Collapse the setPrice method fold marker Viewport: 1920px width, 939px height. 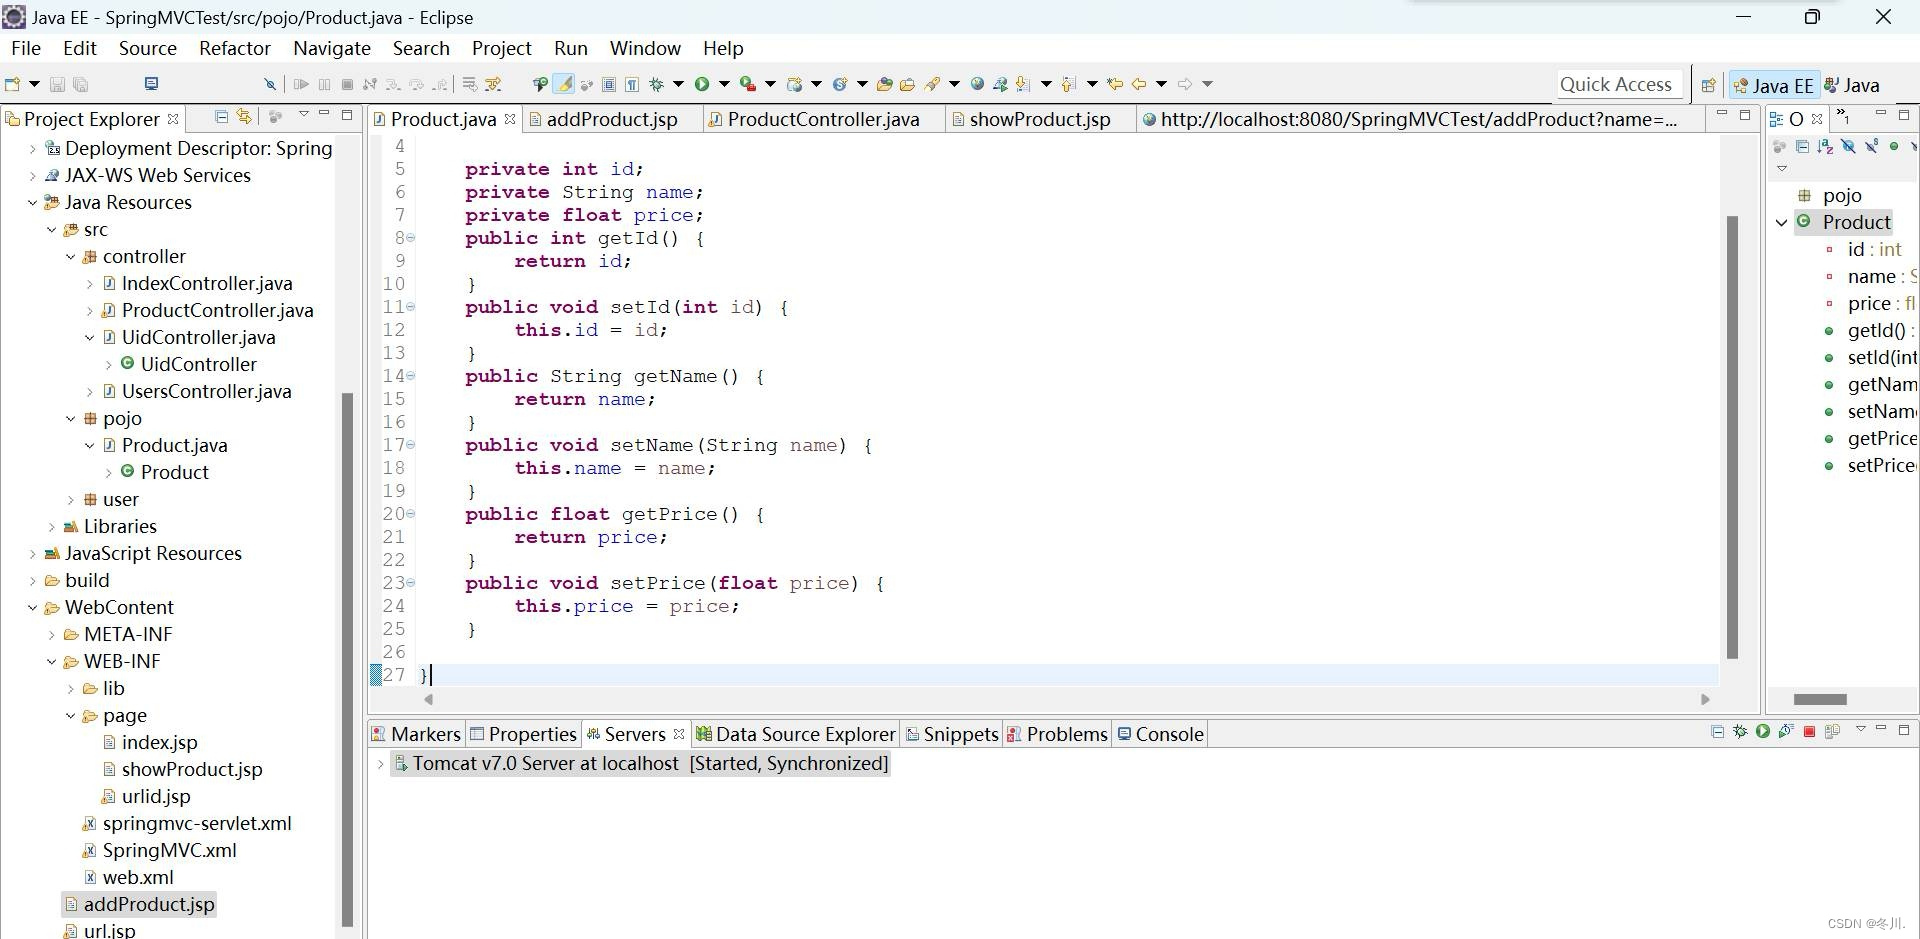410,583
